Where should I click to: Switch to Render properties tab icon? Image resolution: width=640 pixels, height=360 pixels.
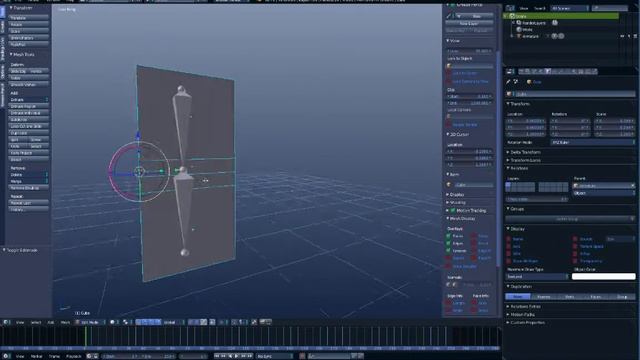tap(521, 71)
